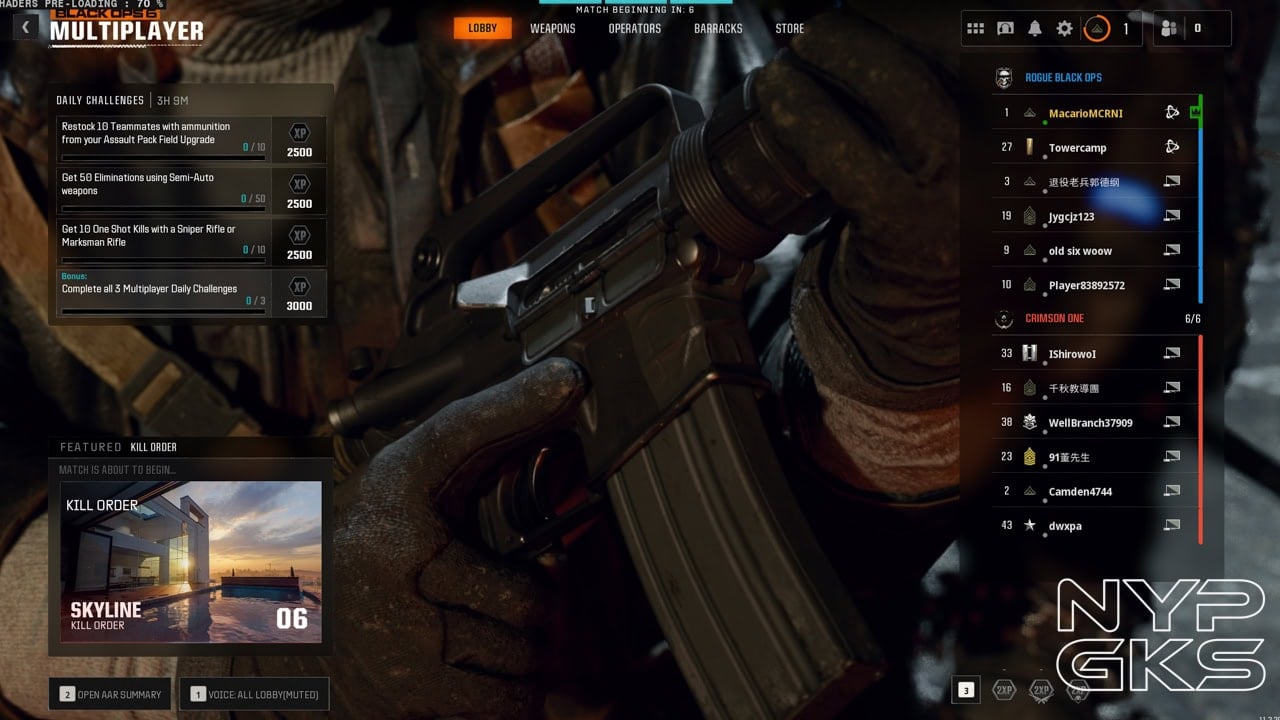The height and width of the screenshot is (720, 1280).
Task: Click the rank insignia next to IShirowoI
Action: (1030, 353)
